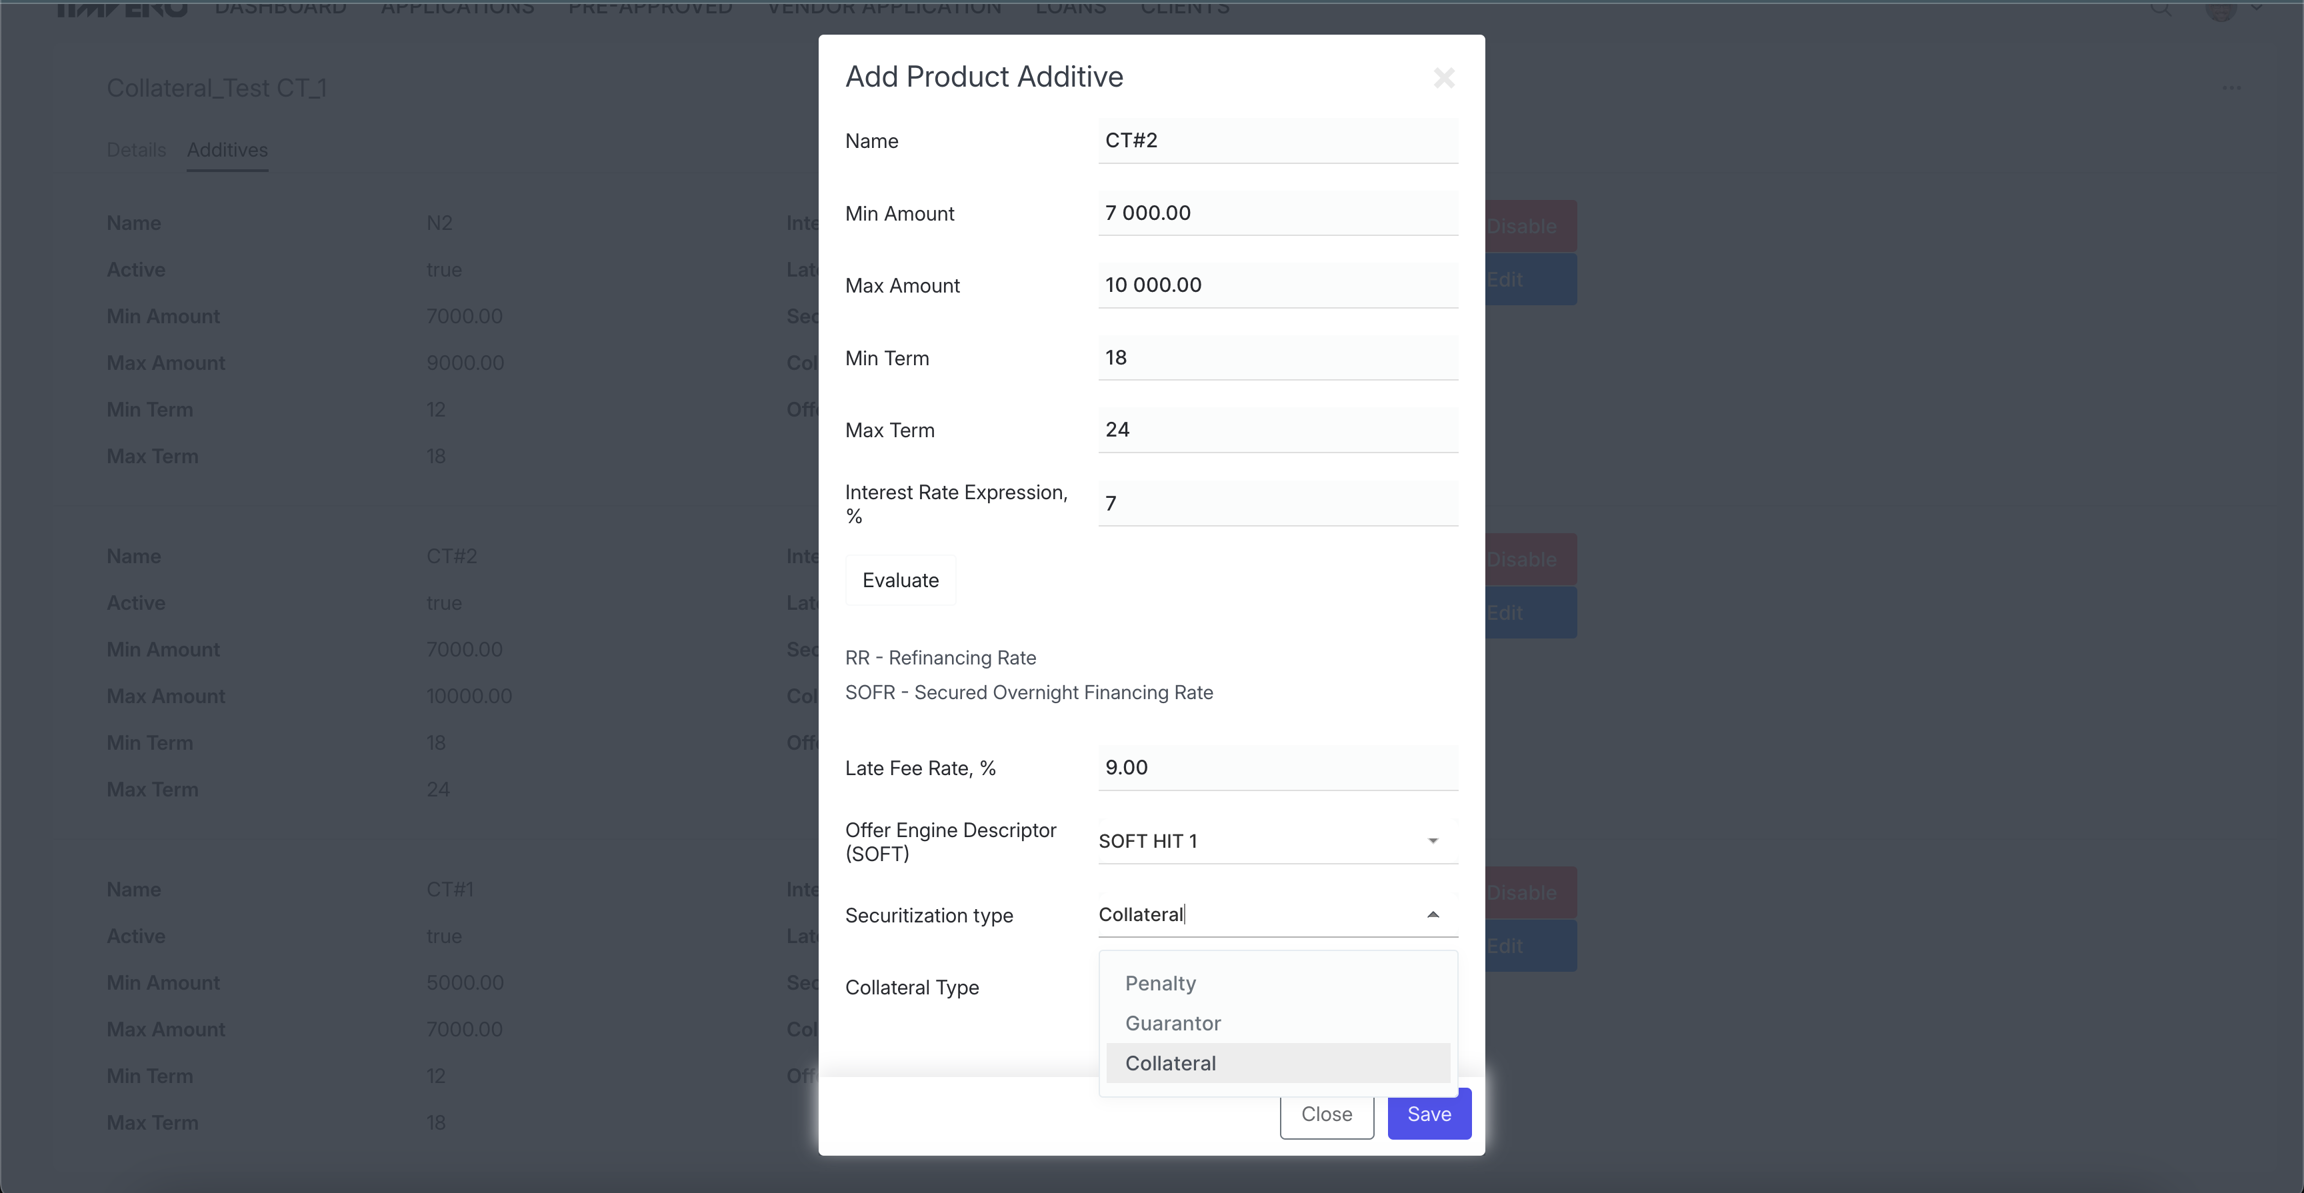Click the Name input field
The width and height of the screenshot is (2304, 1193).
1277,141
